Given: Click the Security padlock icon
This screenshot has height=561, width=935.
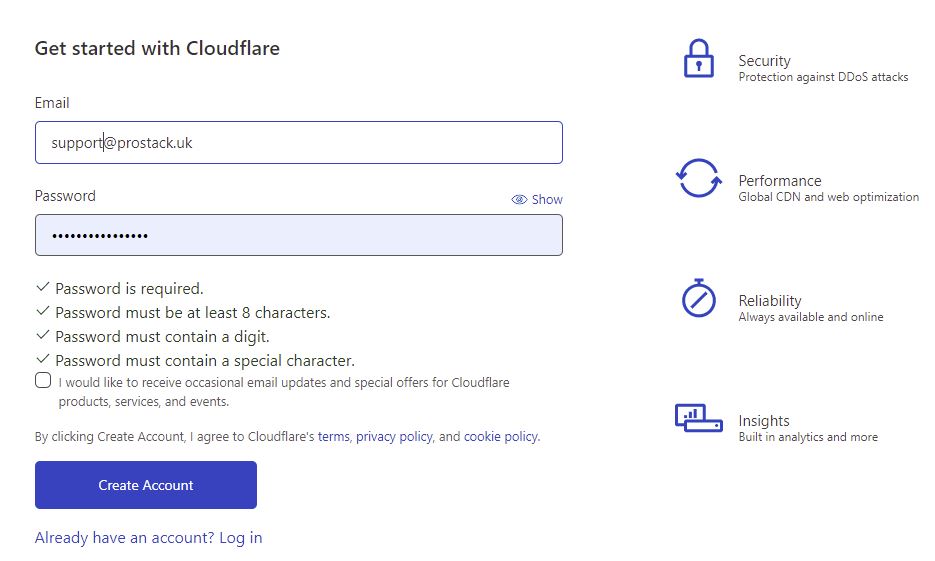Looking at the screenshot, I should (698, 58).
